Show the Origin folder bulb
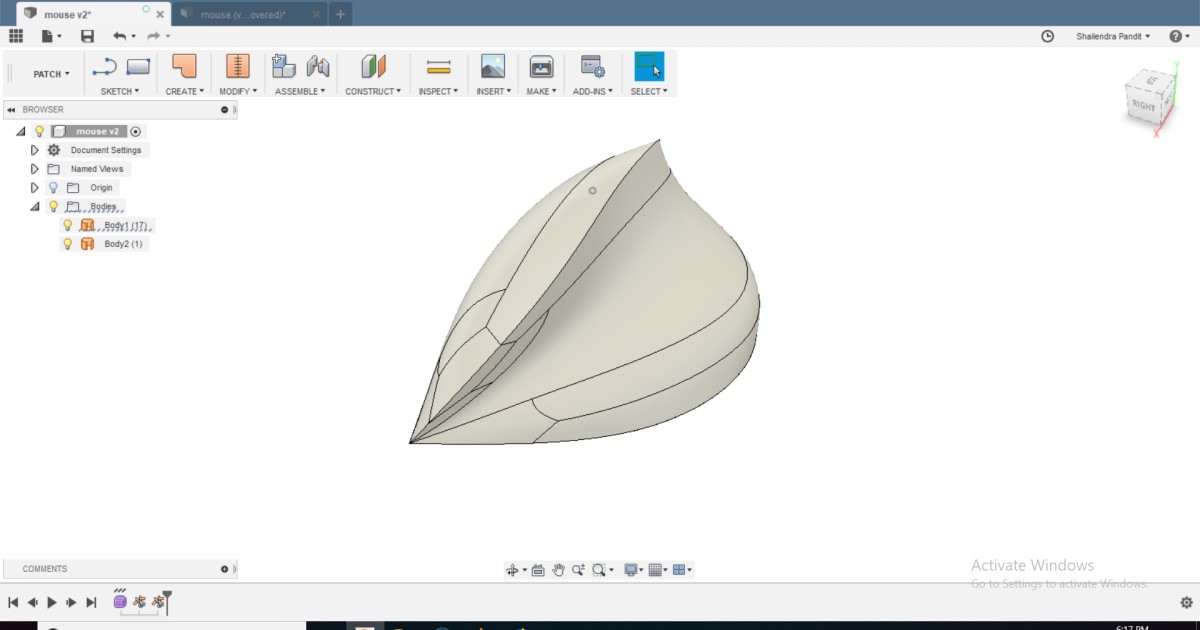The height and width of the screenshot is (630, 1200). [52, 187]
